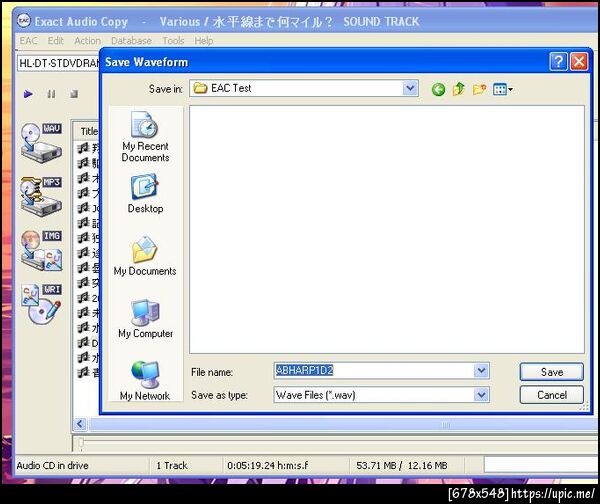Click the first track music note icon
This screenshot has width=600, height=504.
pyautogui.click(x=83, y=147)
